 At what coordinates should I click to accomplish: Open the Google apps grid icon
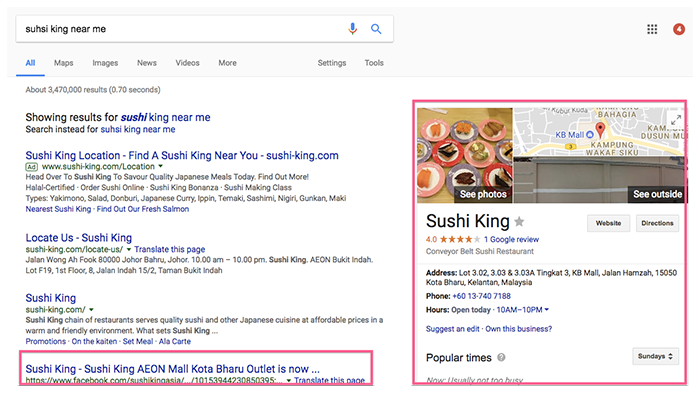coord(652,29)
